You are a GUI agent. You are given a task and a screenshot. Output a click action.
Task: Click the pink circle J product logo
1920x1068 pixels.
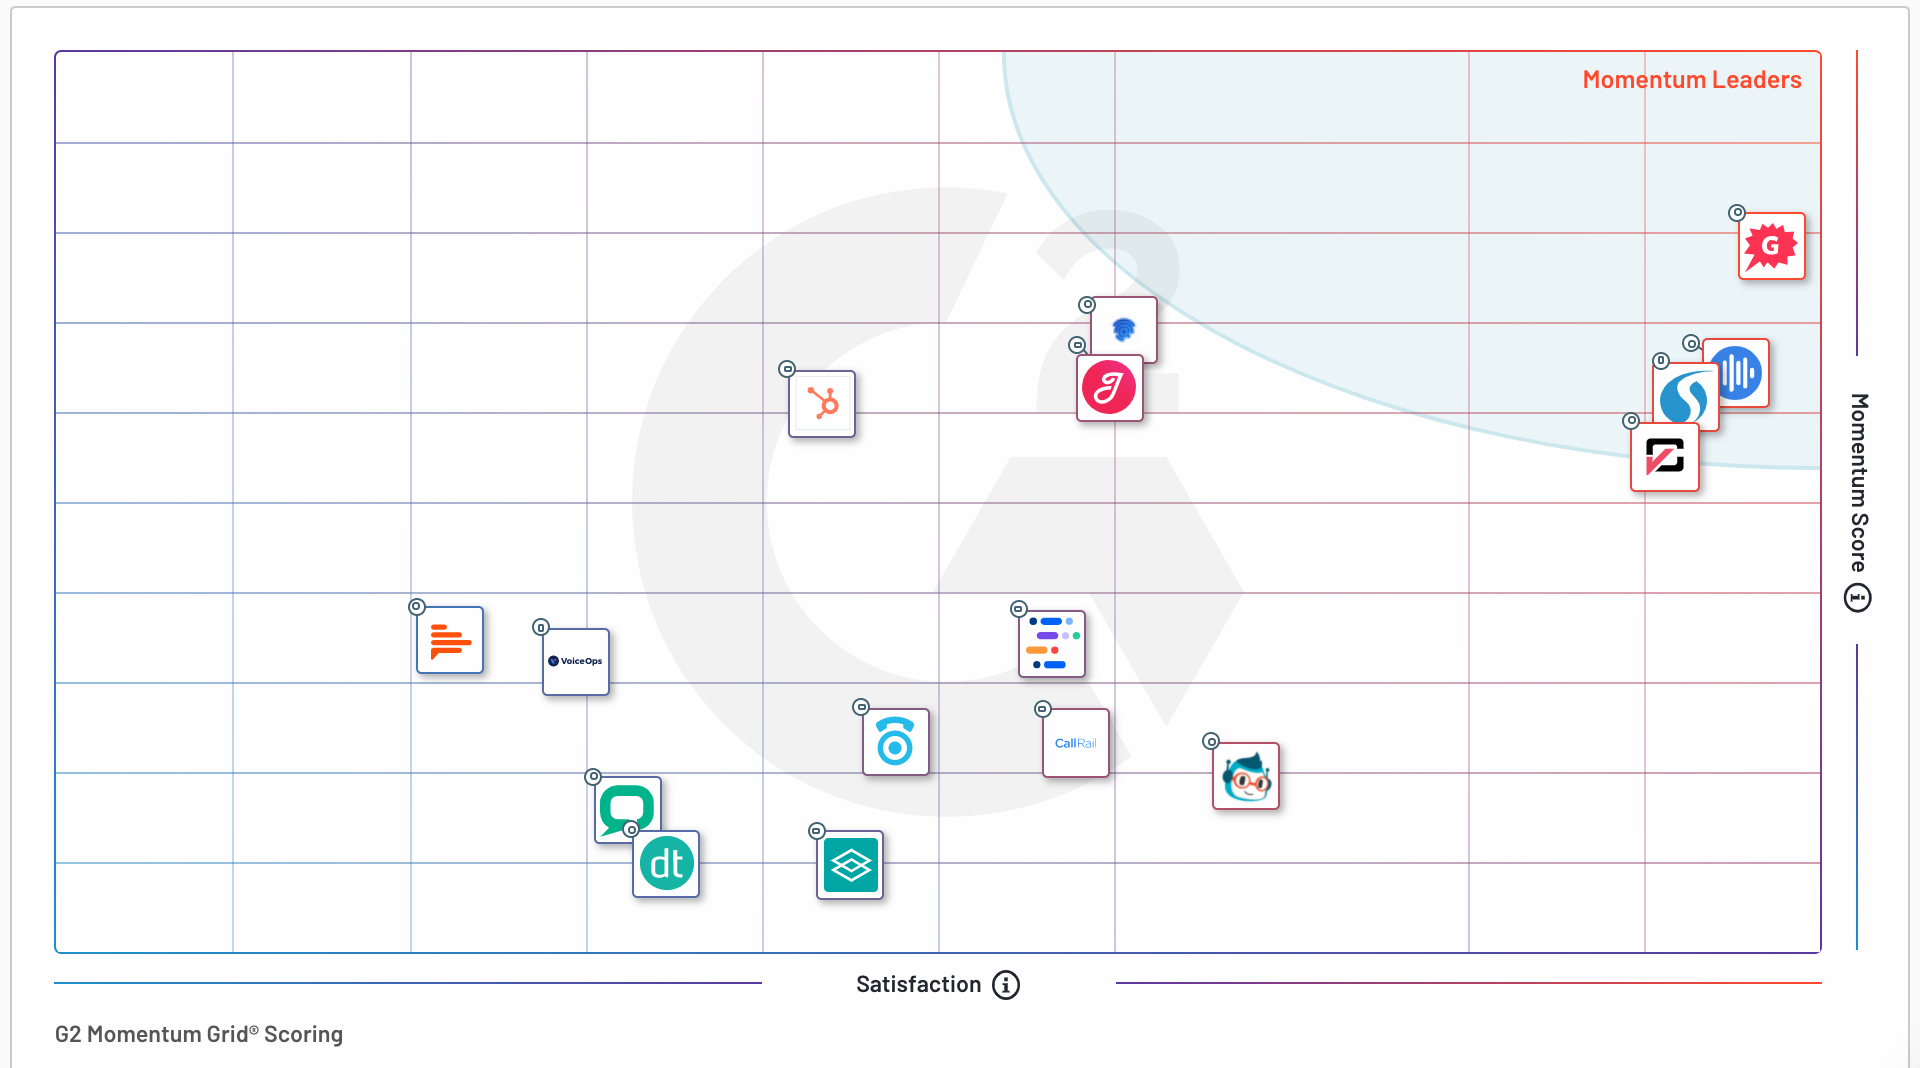click(x=1109, y=388)
